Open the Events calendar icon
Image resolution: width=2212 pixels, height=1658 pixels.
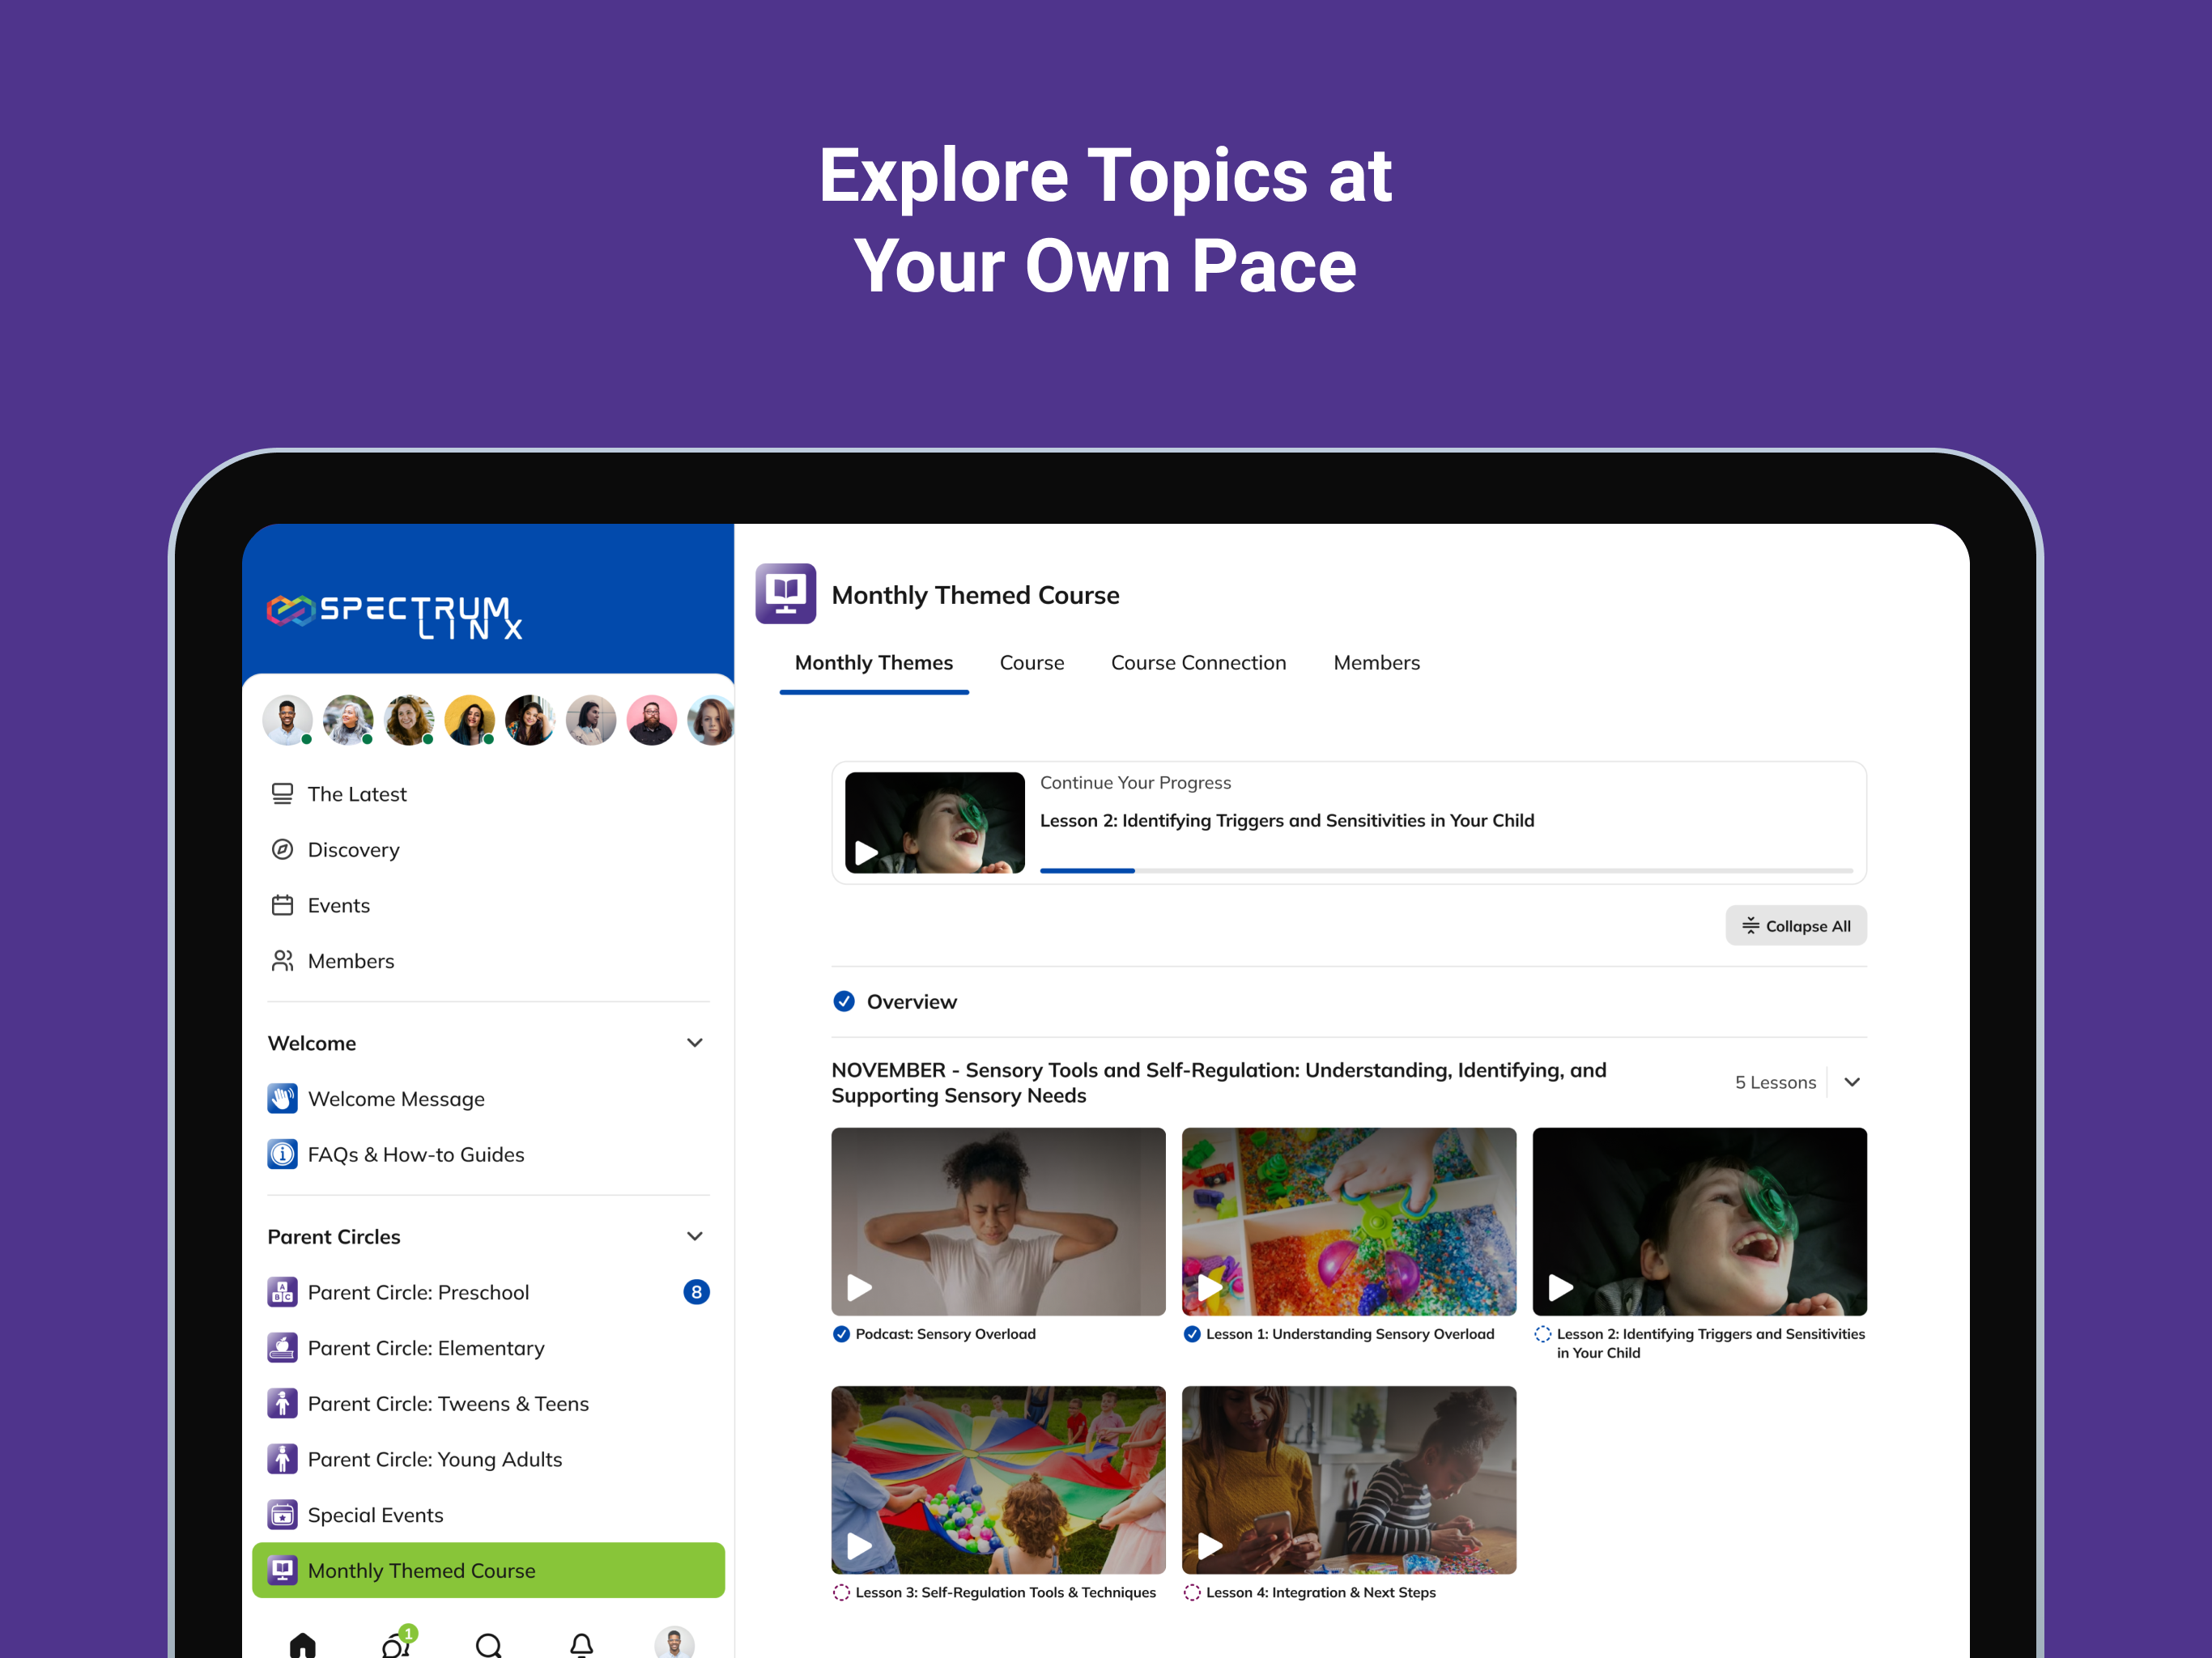[x=282, y=905]
